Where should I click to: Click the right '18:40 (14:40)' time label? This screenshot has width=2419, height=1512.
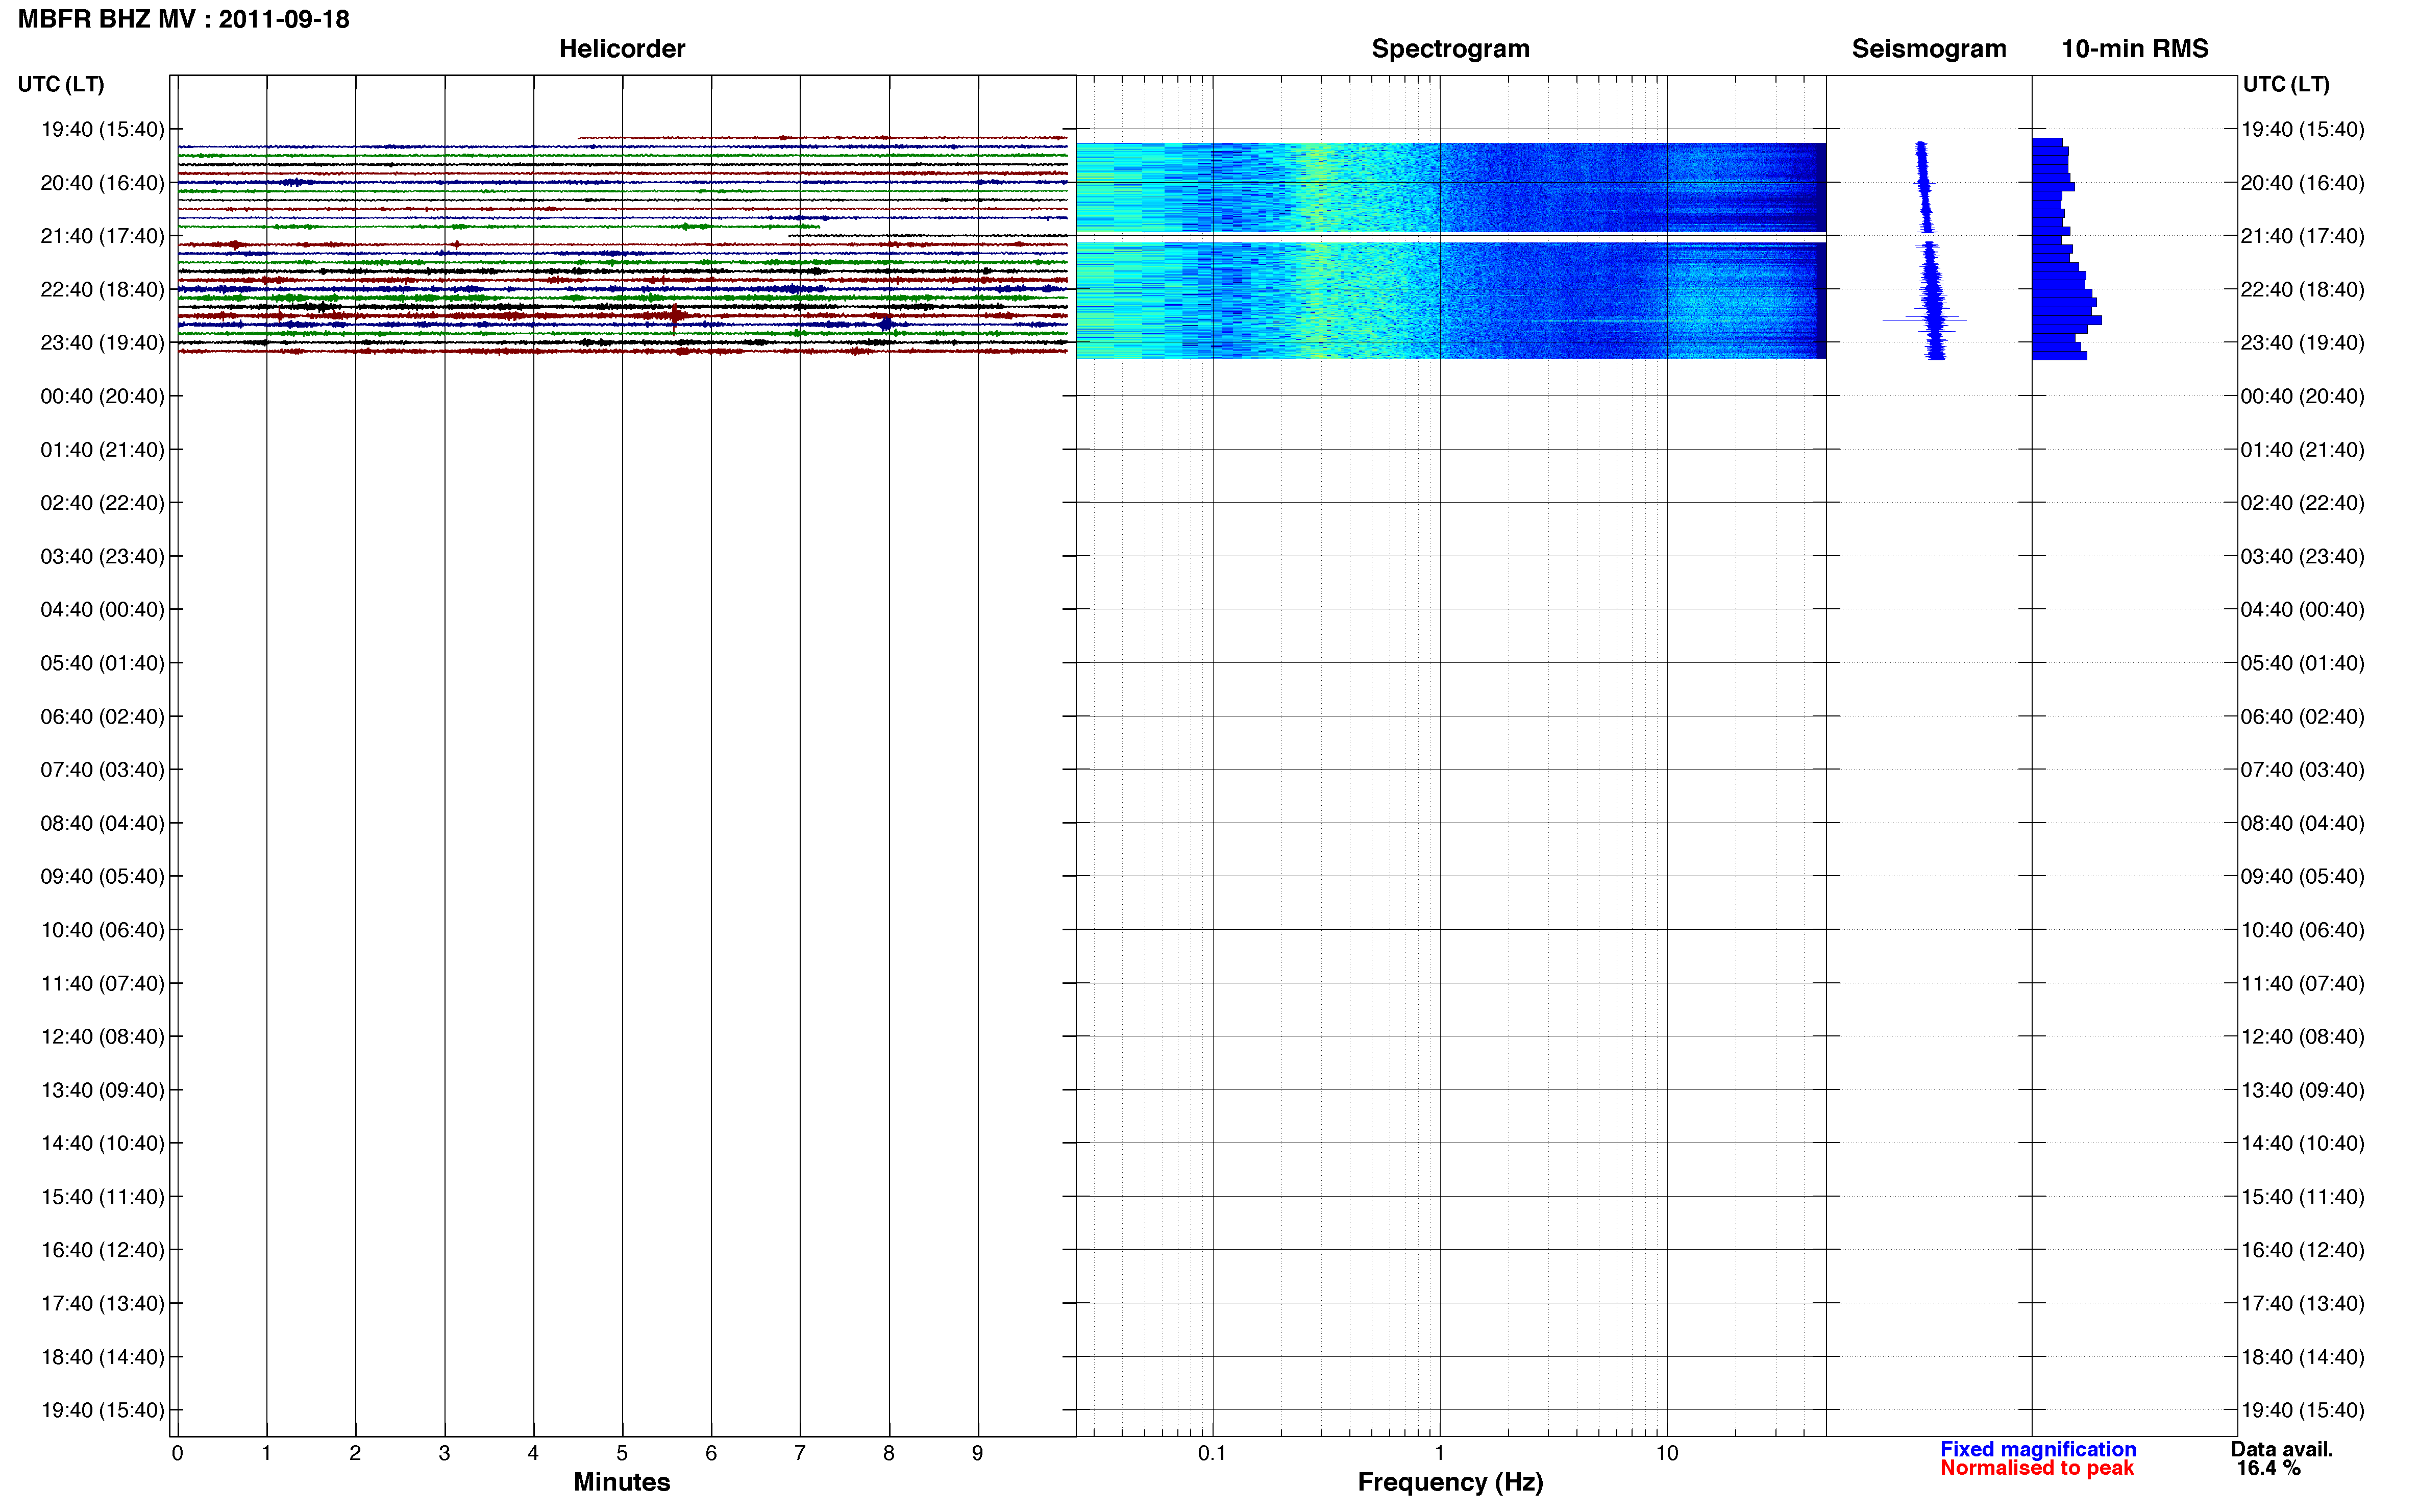point(2302,1357)
